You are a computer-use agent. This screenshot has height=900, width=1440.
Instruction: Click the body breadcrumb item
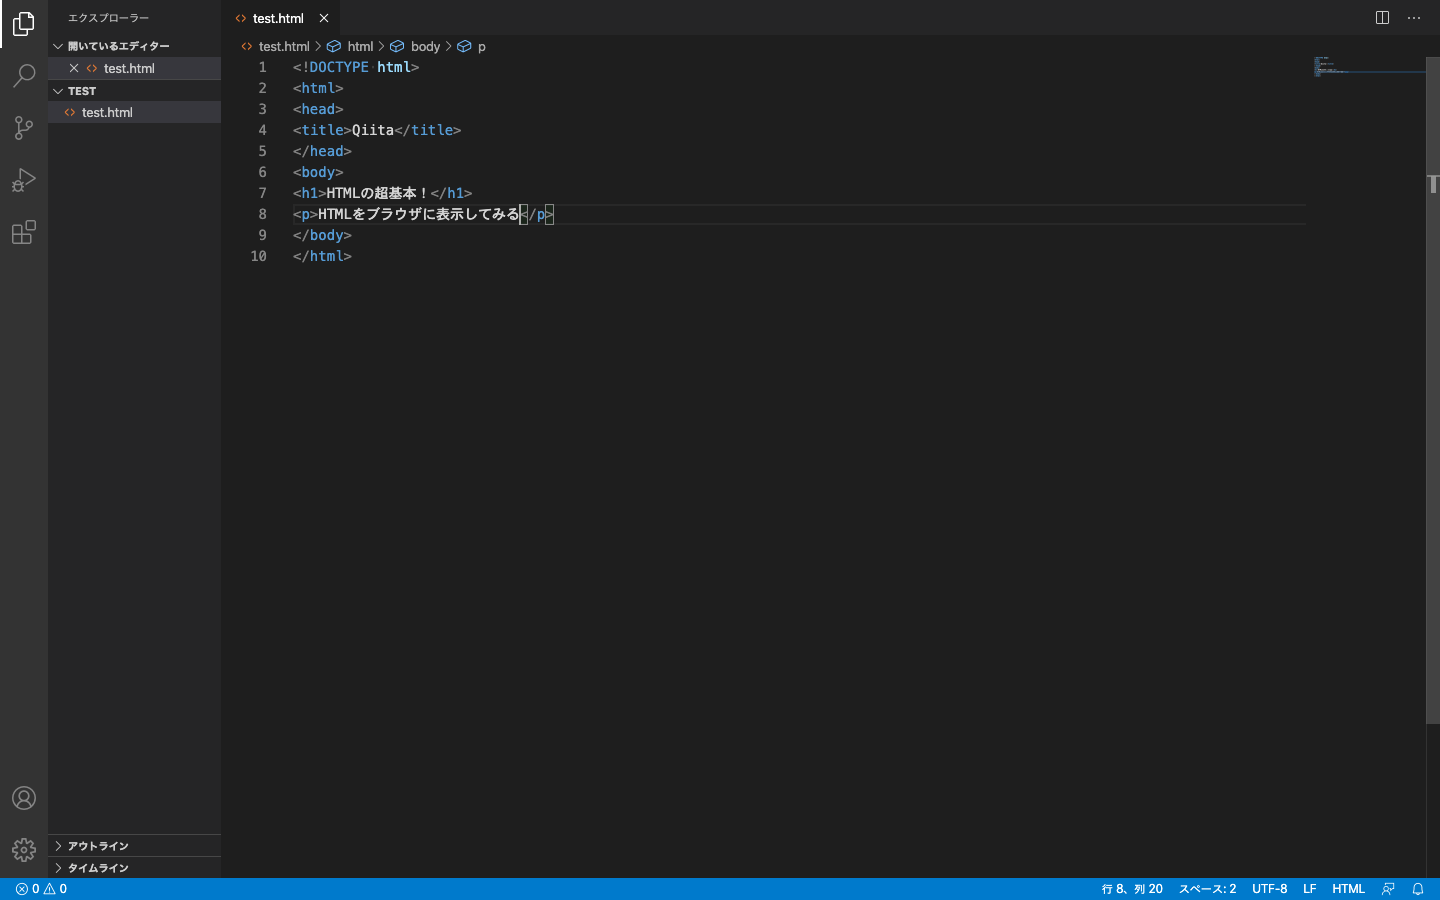pos(415,46)
